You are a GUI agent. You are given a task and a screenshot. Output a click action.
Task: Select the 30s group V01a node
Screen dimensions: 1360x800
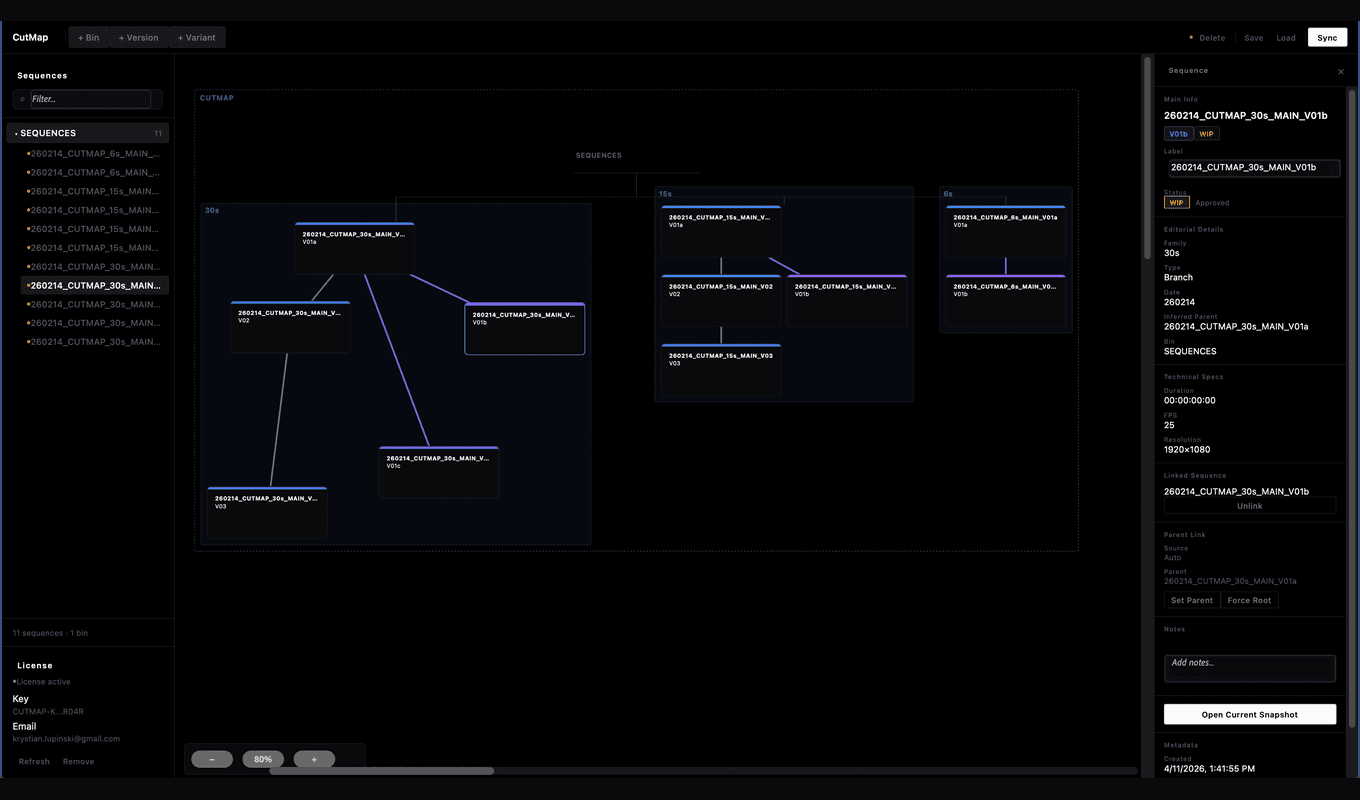tap(354, 248)
